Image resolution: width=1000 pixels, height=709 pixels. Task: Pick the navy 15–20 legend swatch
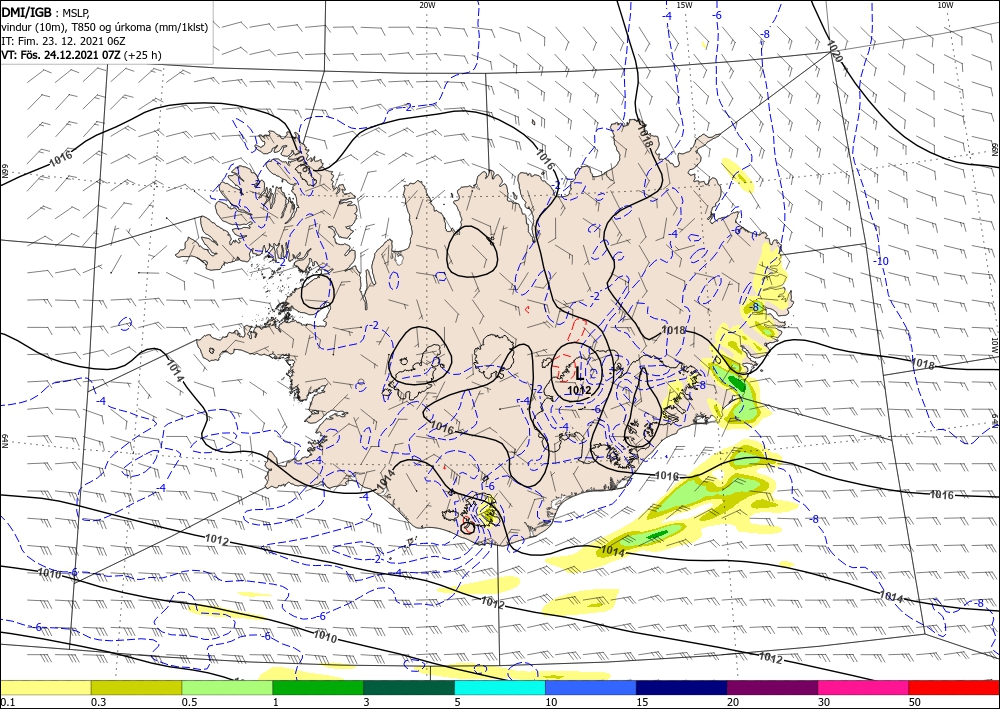pyautogui.click(x=682, y=687)
